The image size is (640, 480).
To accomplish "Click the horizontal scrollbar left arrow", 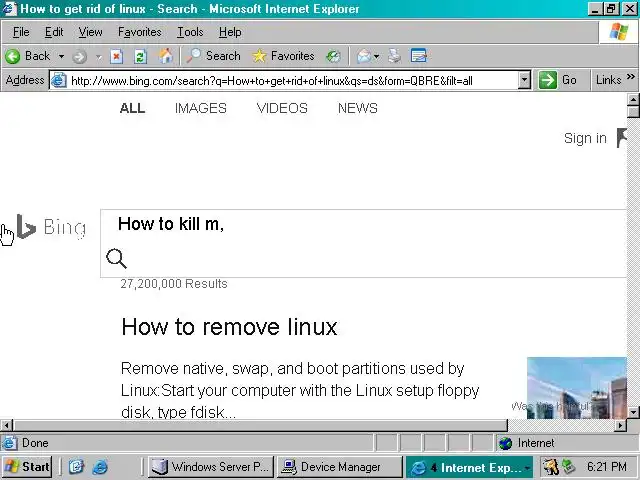I will [6, 425].
